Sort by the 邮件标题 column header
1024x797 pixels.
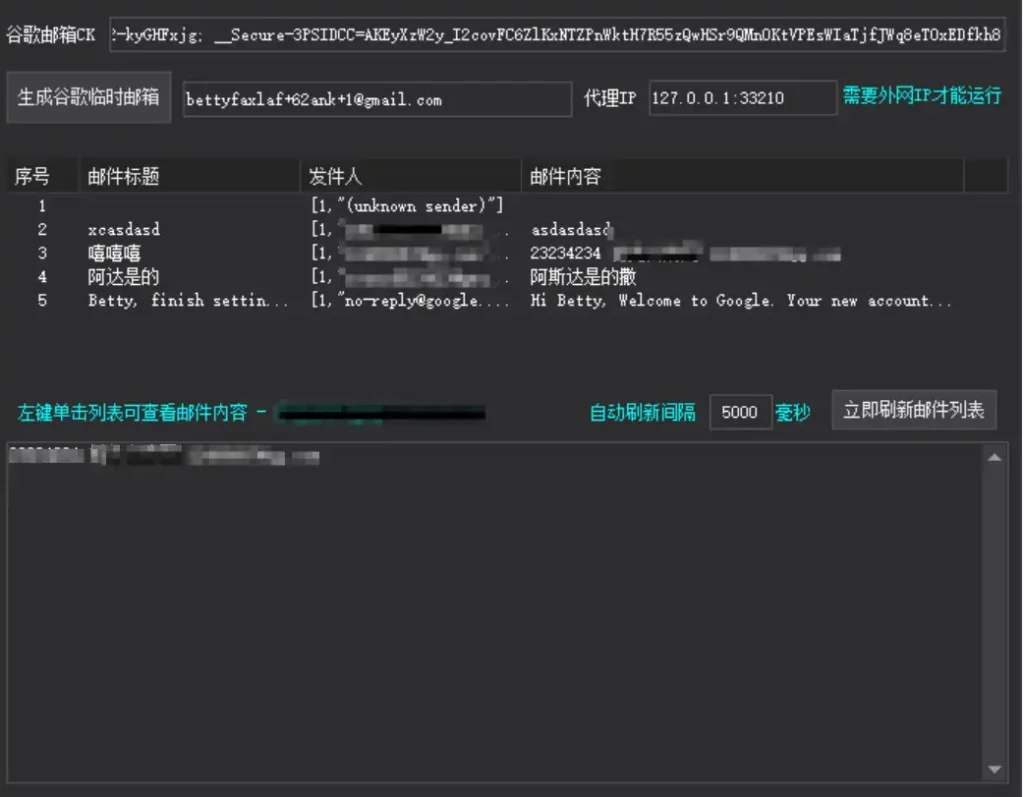189,176
